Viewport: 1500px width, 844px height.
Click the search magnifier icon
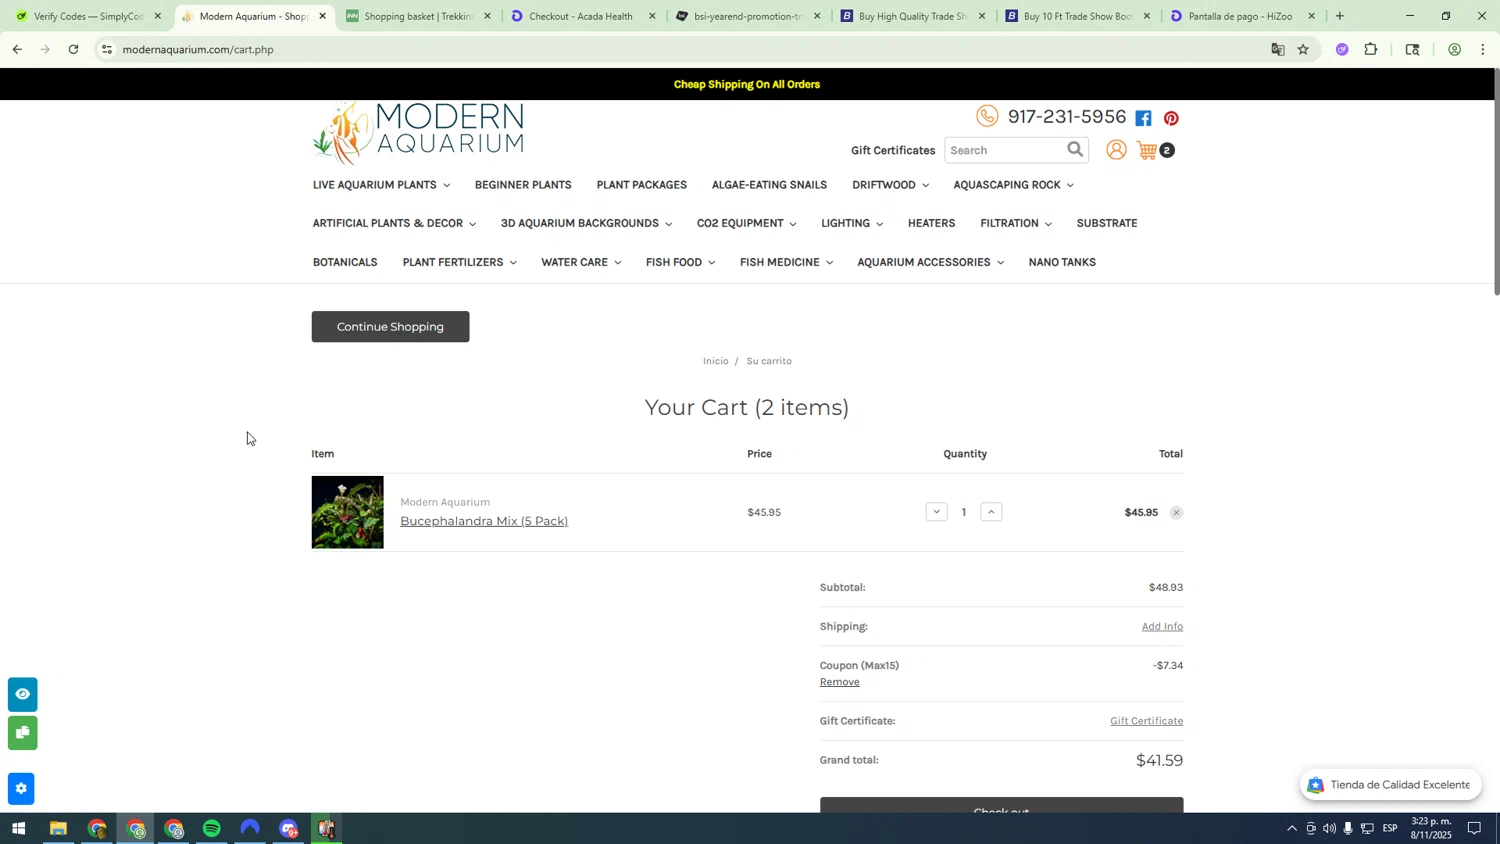(x=1075, y=150)
